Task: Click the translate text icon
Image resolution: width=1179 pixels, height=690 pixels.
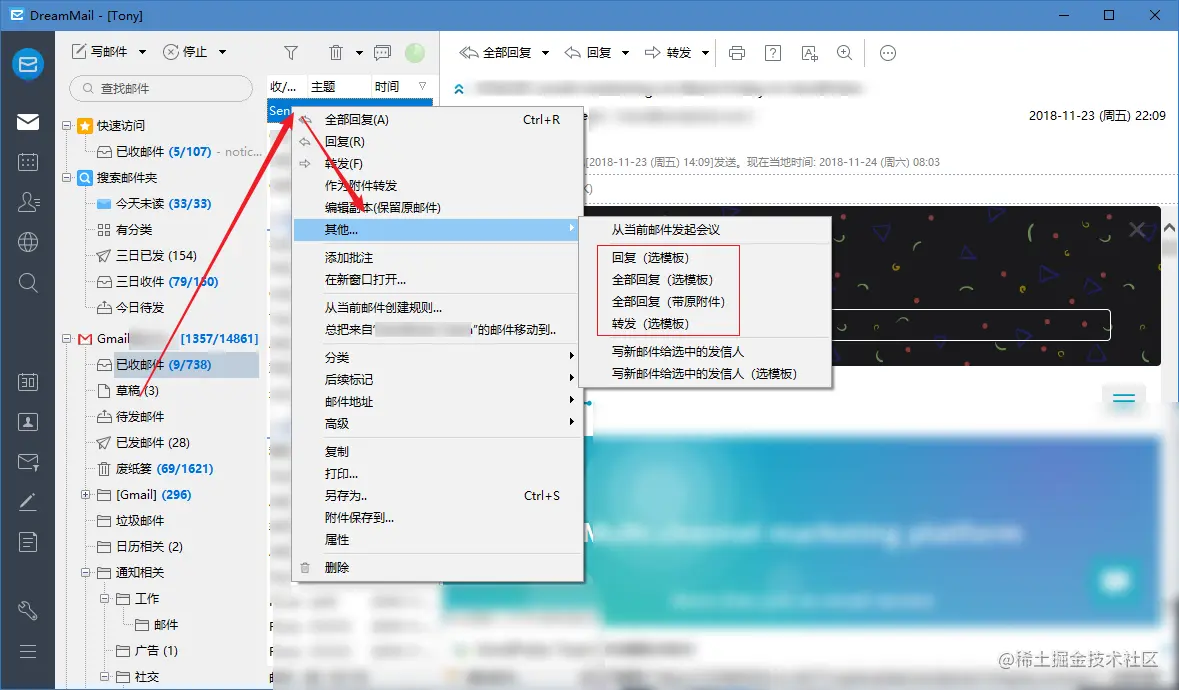Action: coord(810,53)
